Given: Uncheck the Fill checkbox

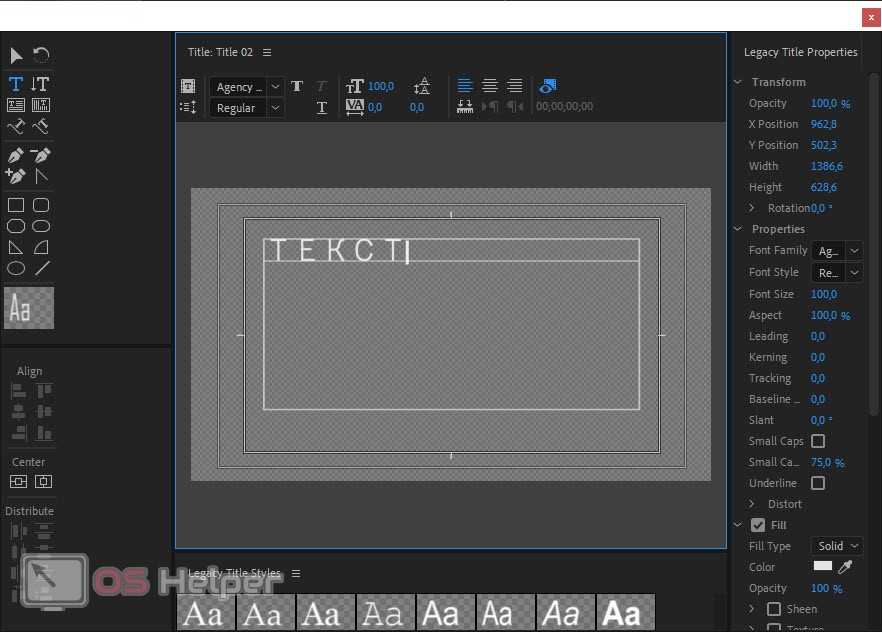Looking at the screenshot, I should point(758,525).
